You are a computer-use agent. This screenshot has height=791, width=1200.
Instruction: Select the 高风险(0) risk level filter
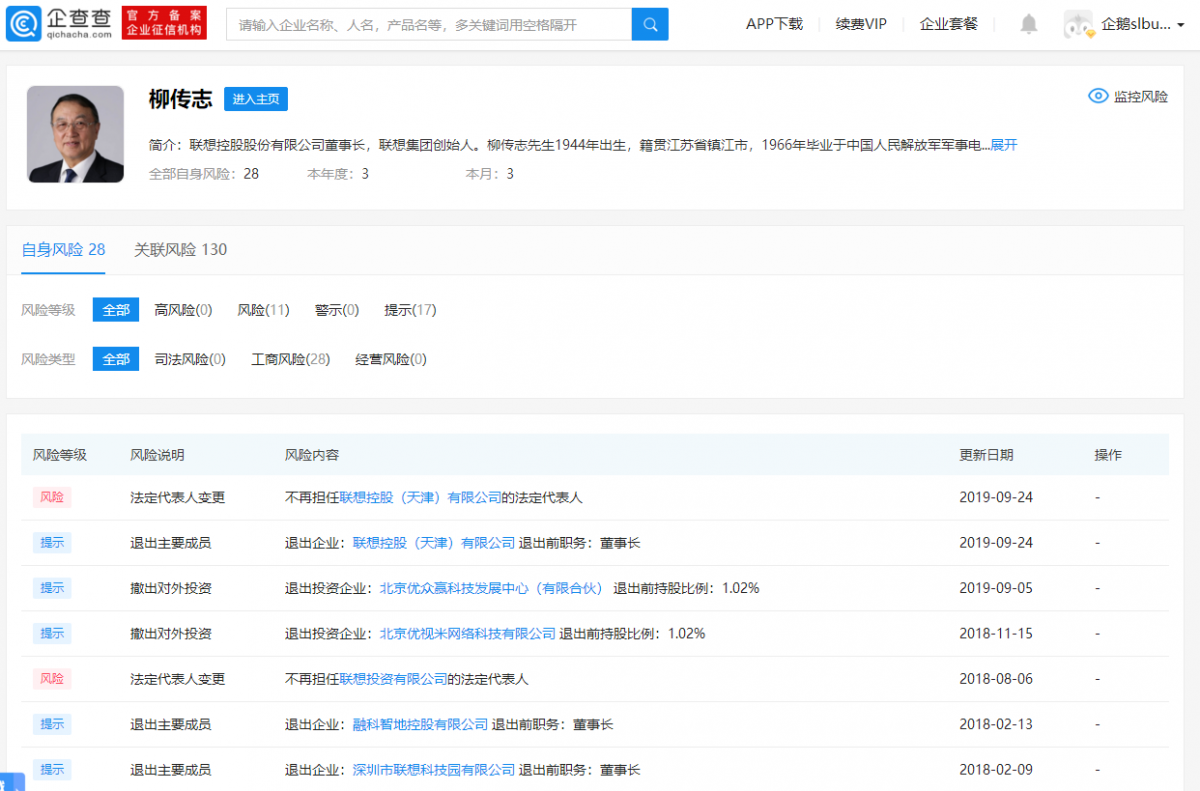coord(183,310)
